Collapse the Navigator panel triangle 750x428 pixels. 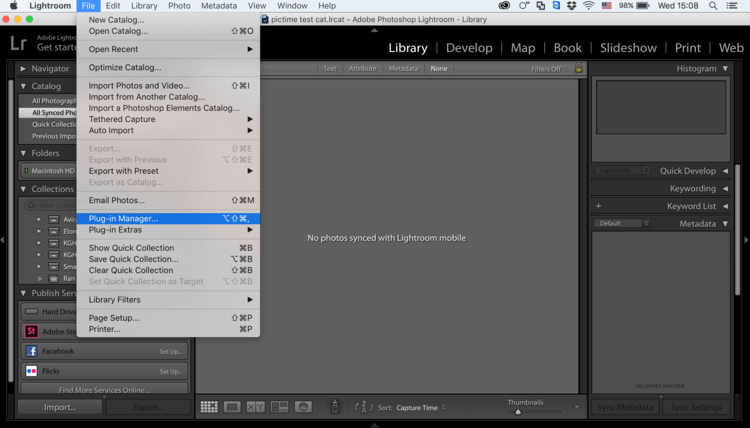coord(23,69)
